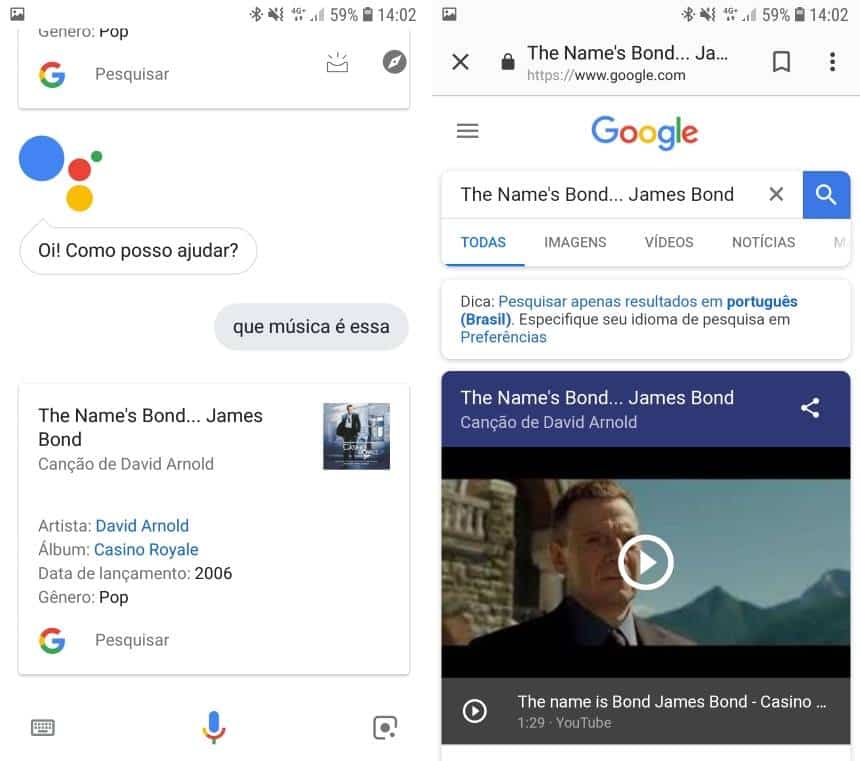Screen dimensions: 860x761
Task: Open the three-dot browser overflow menu
Action: click(833, 61)
